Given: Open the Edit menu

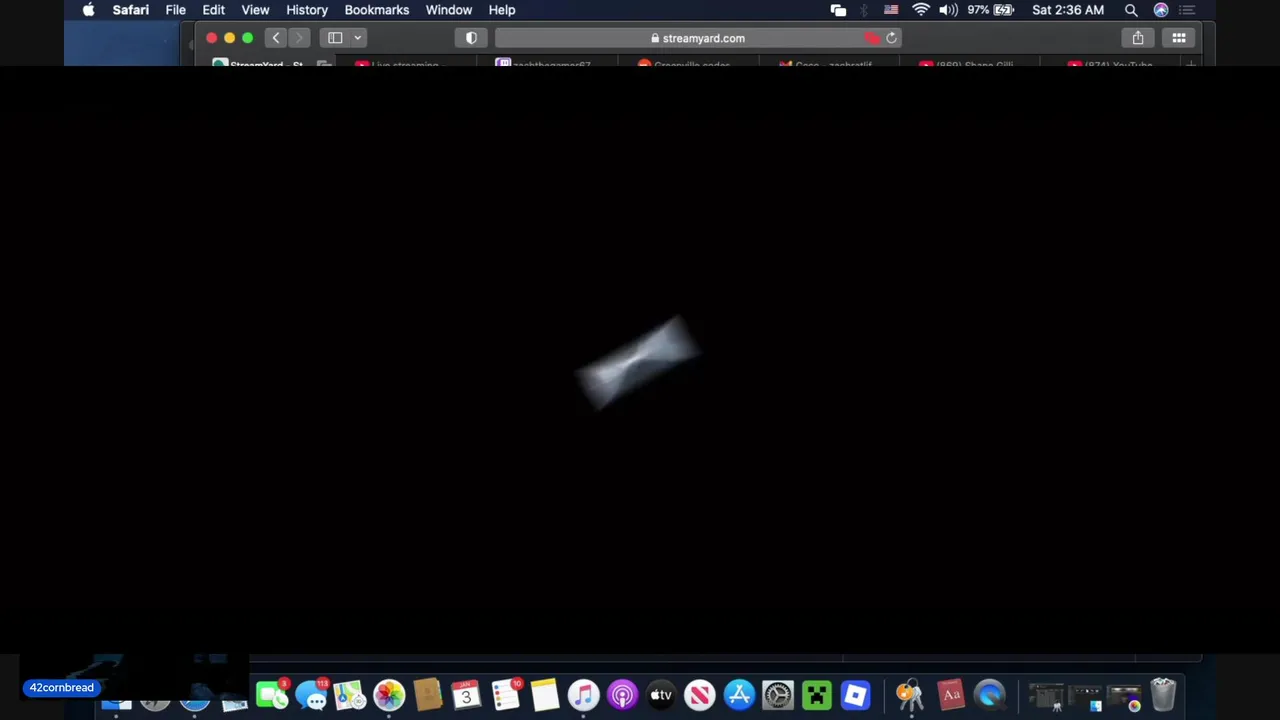Looking at the screenshot, I should [x=213, y=10].
